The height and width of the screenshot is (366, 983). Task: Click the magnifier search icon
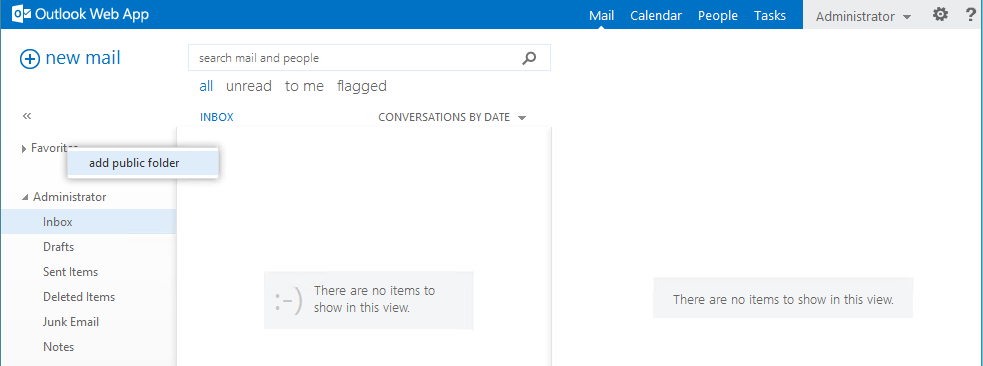click(529, 58)
